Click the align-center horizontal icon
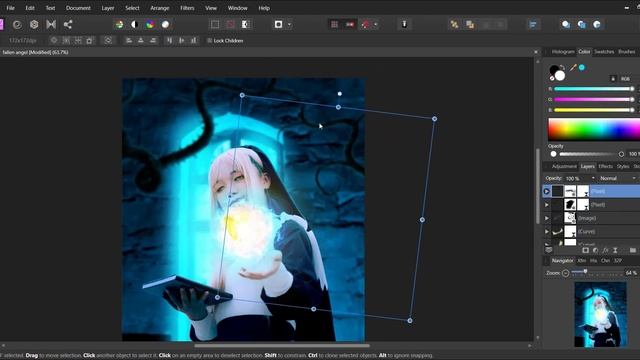The height and width of the screenshot is (360, 640). [141, 40]
